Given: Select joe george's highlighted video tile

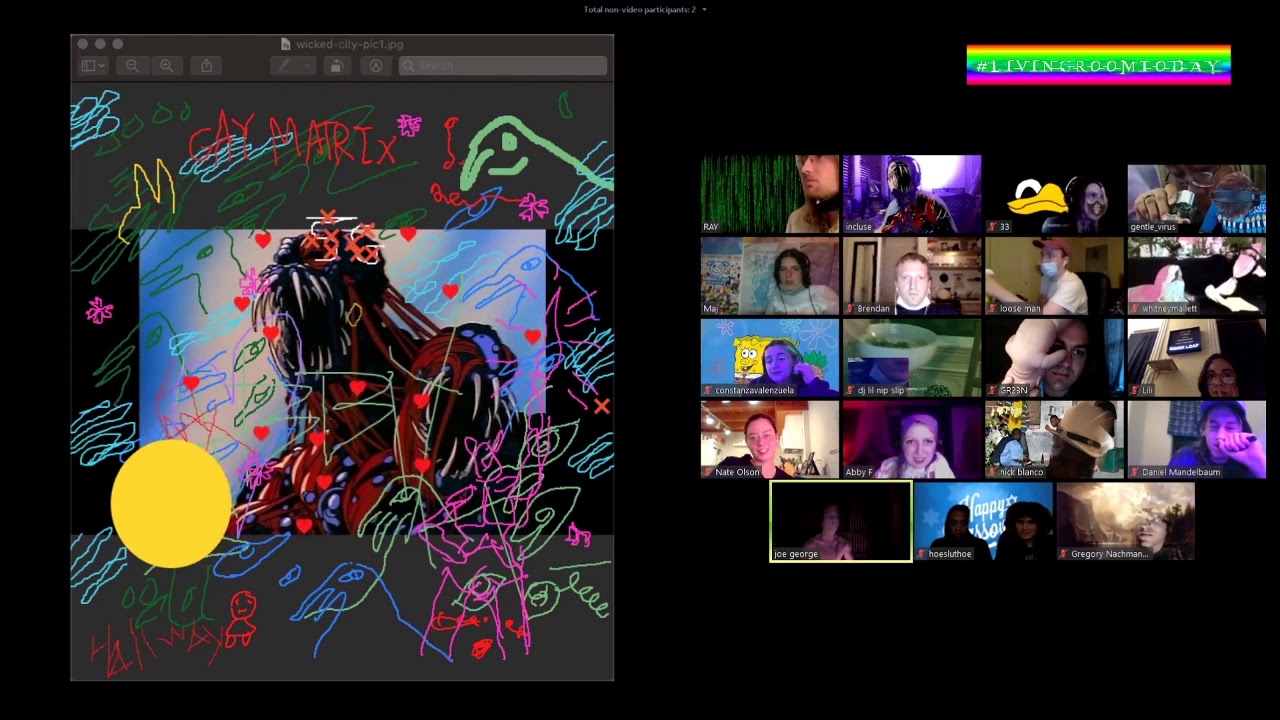Looking at the screenshot, I should [840, 522].
